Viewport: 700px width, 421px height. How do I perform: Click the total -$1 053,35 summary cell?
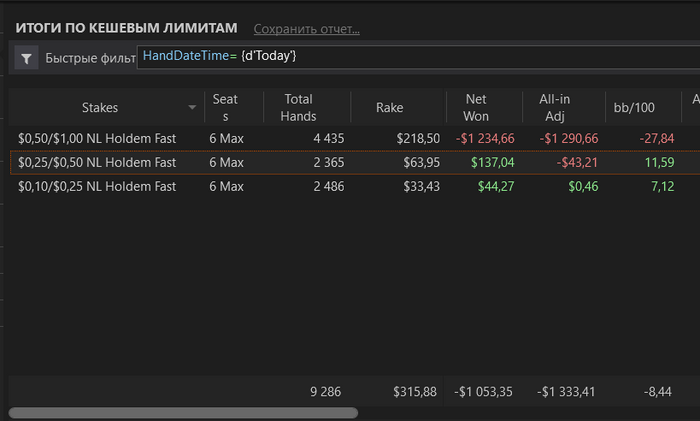(x=483, y=392)
